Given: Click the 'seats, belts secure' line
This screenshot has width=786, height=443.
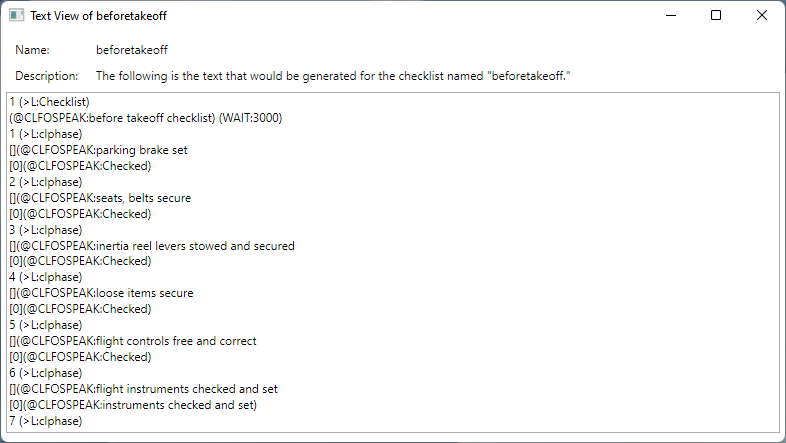Looking at the screenshot, I should pos(100,198).
